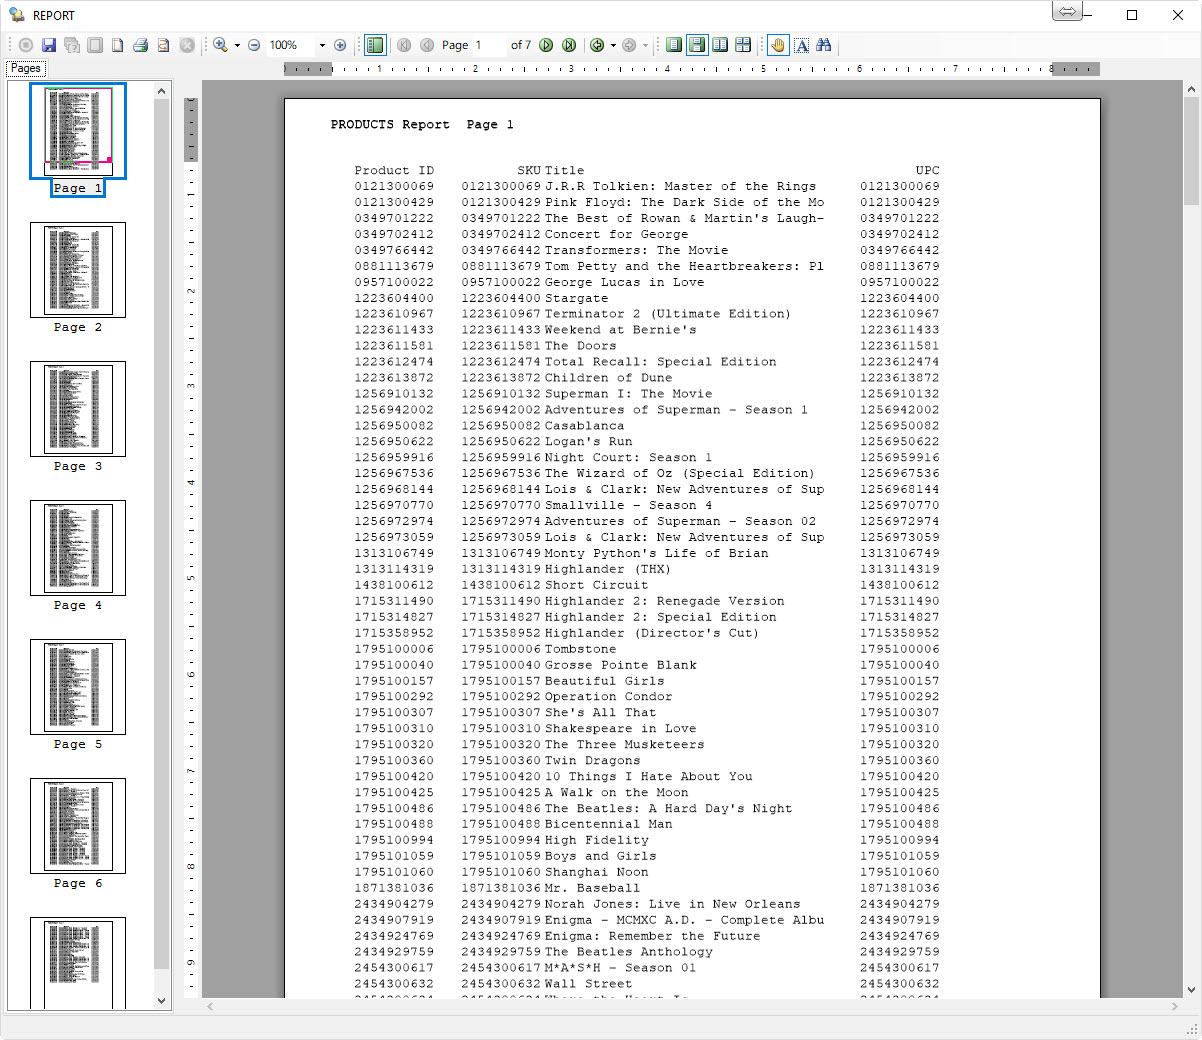This screenshot has width=1202, height=1040.
Task: Click the thumbnail panel scroll up arrow
Action: tap(162, 92)
